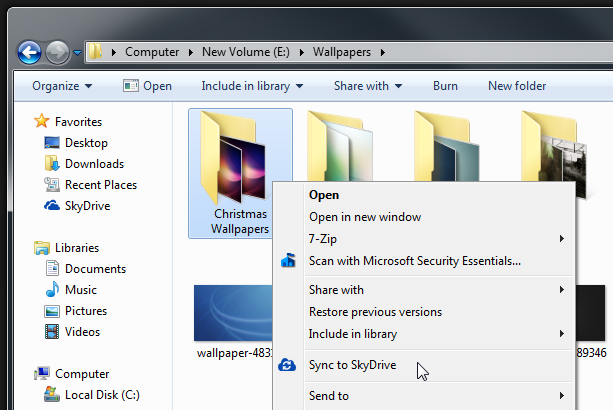613x410 pixels.
Task: Select Scan with Microsoft Security Essentials
Action: pyautogui.click(x=414, y=261)
